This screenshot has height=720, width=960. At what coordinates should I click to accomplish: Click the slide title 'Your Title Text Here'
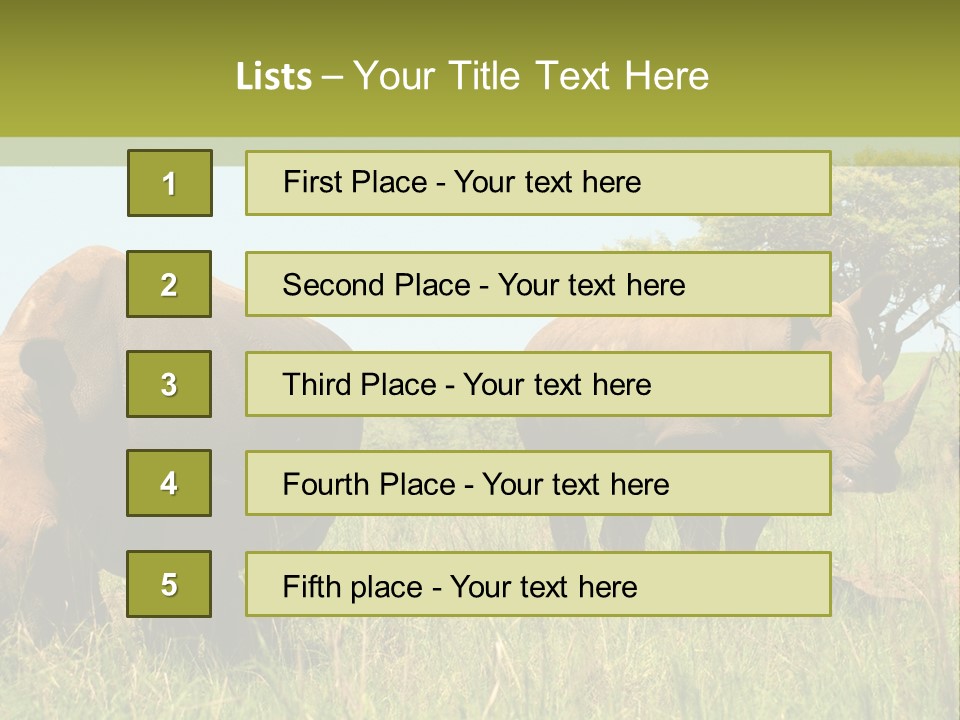(531, 76)
